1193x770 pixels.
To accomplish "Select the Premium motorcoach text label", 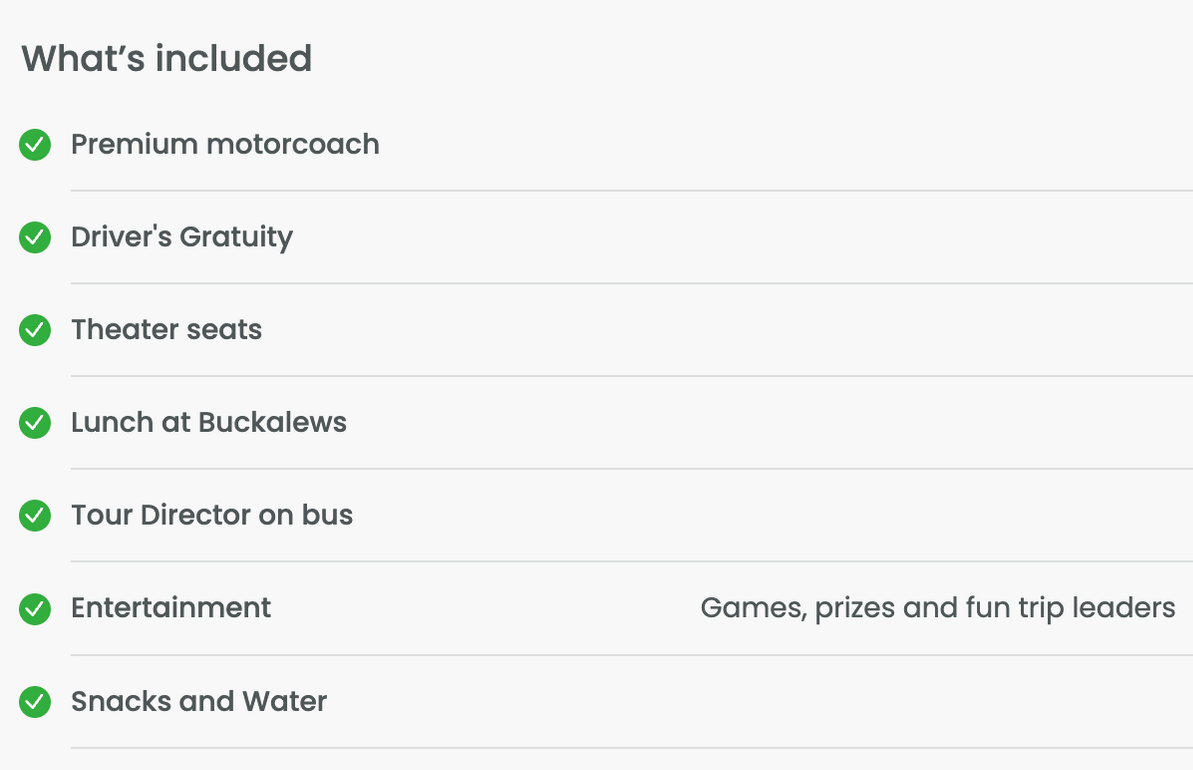I will click(225, 145).
